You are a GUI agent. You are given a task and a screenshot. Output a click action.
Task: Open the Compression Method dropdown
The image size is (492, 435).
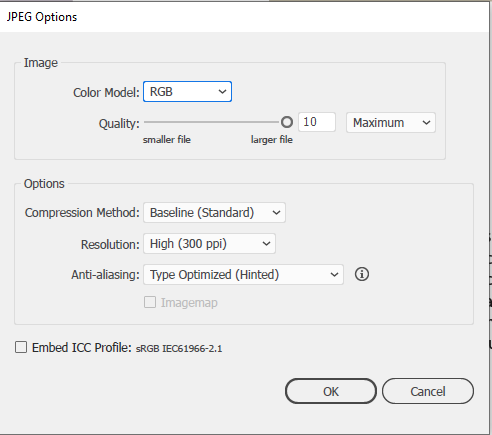pyautogui.click(x=214, y=213)
